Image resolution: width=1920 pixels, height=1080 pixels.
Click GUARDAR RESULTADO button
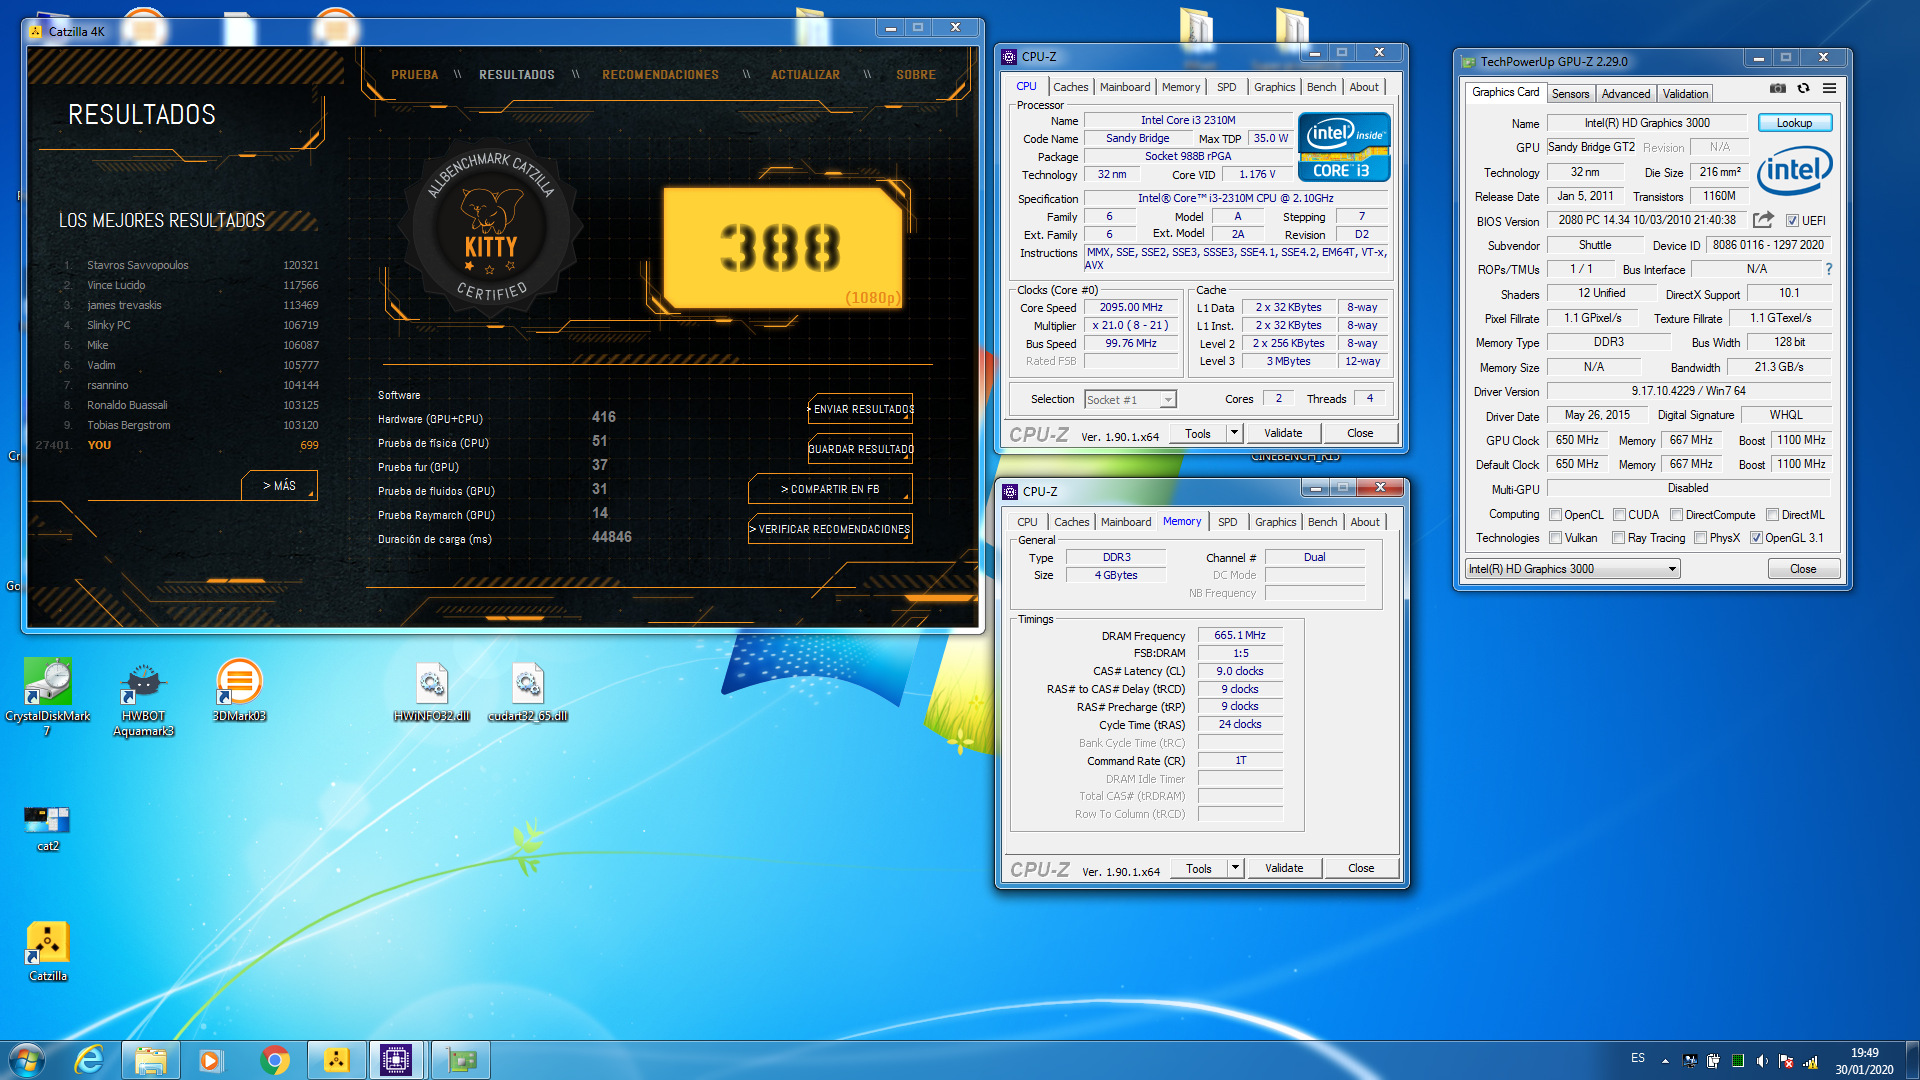861,449
